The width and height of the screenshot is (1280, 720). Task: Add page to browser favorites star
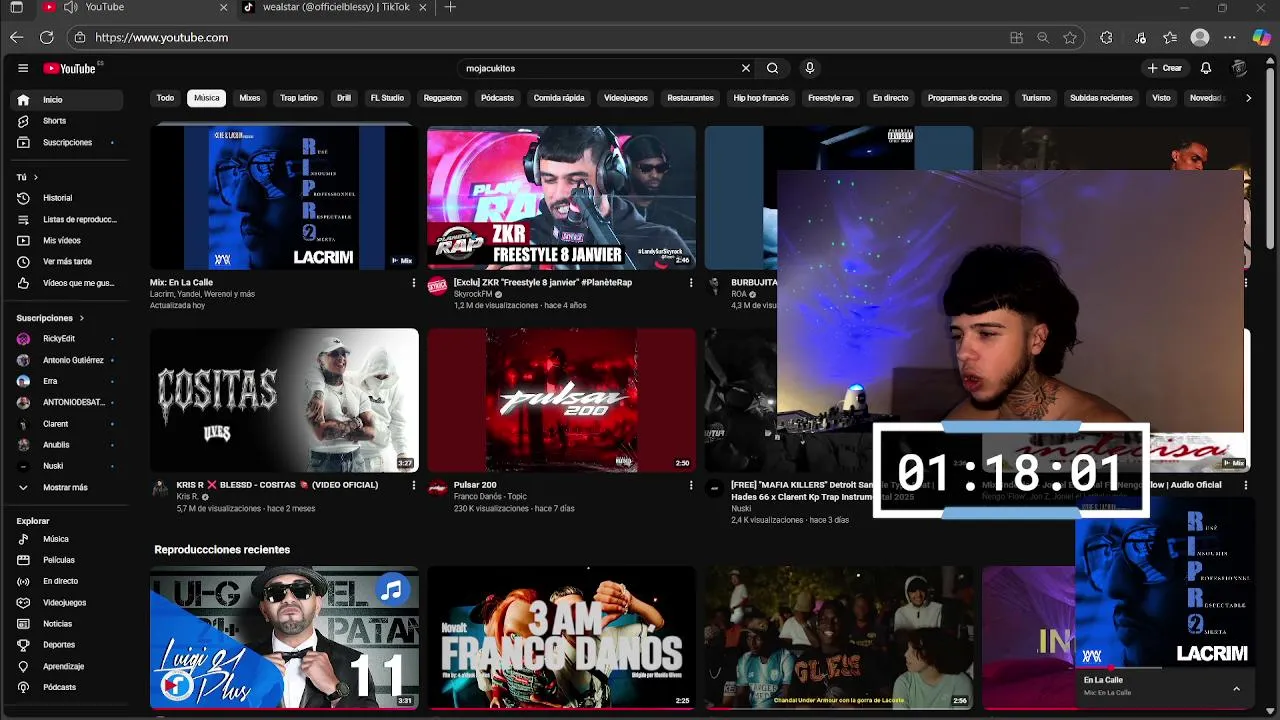click(1070, 37)
